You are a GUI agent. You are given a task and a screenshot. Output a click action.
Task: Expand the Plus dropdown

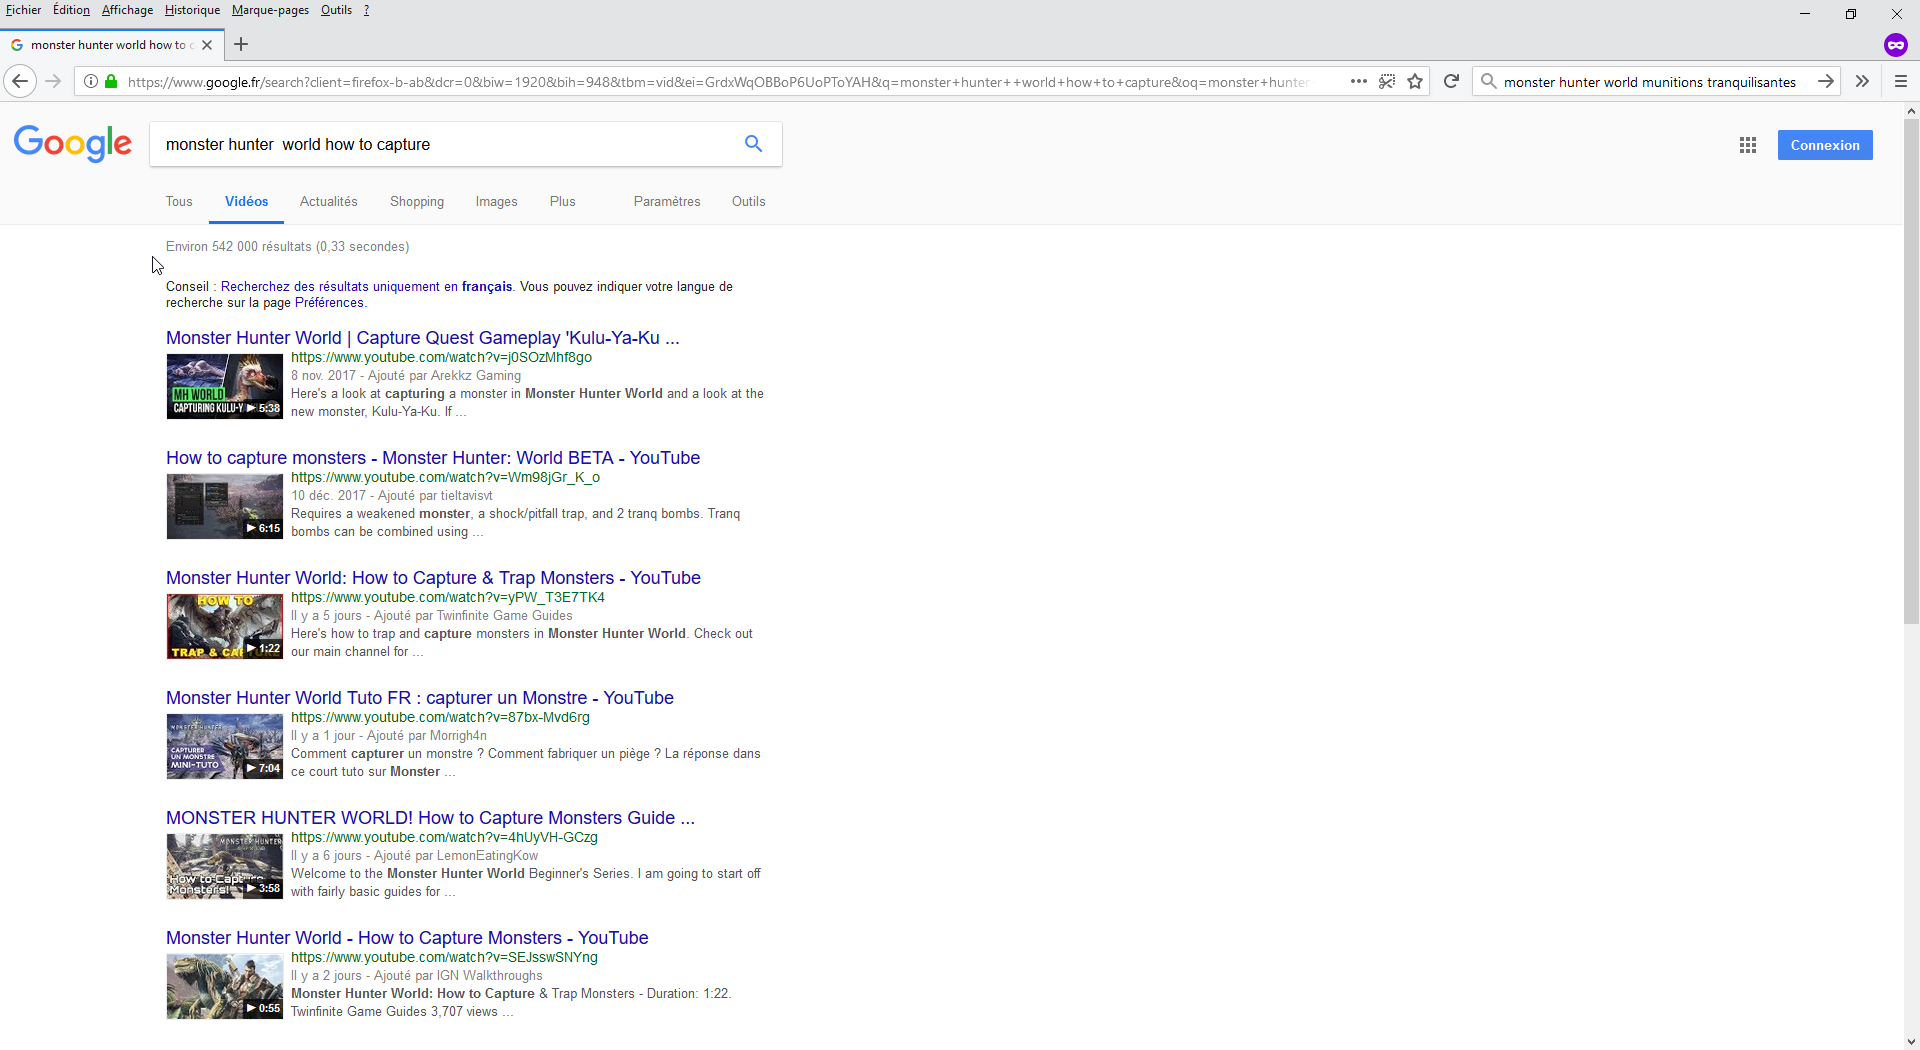[x=562, y=201]
